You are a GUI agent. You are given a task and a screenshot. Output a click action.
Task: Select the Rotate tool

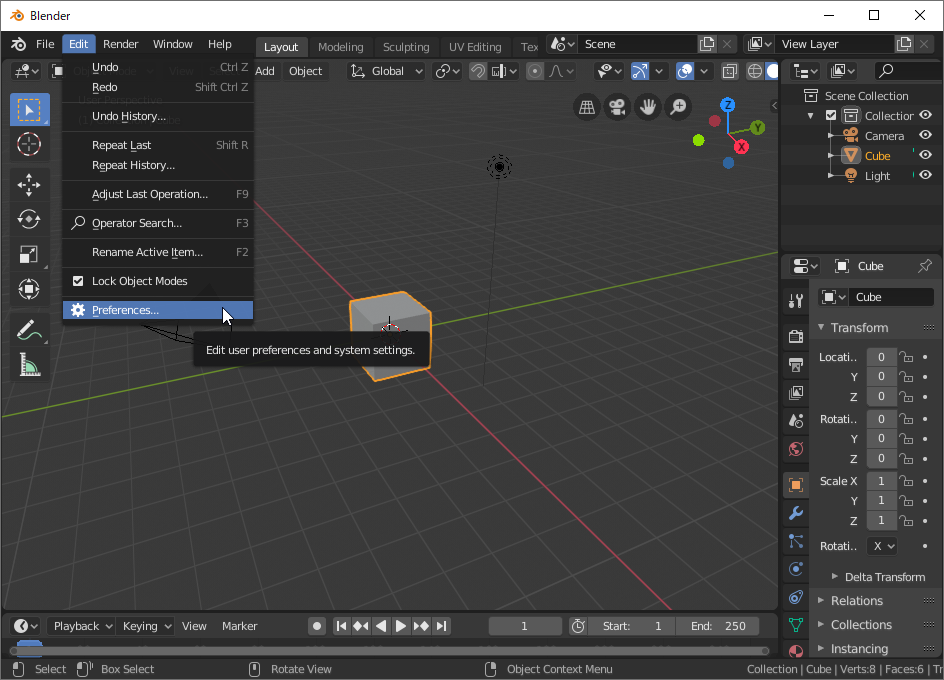[30, 219]
